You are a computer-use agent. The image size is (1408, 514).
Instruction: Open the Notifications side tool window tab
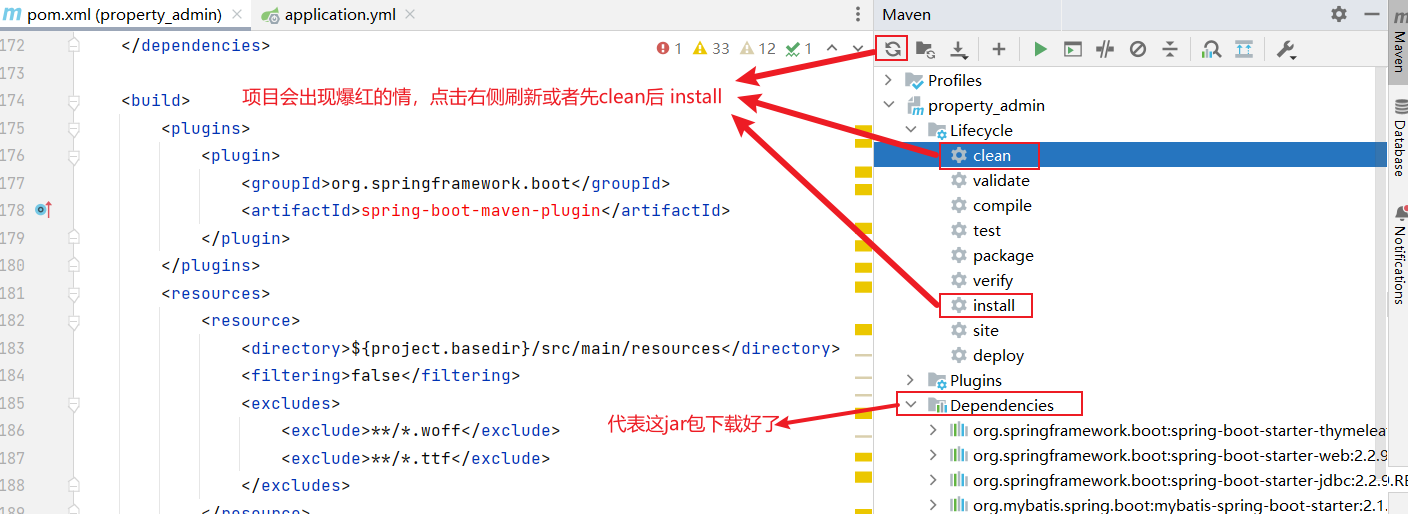(1399, 253)
